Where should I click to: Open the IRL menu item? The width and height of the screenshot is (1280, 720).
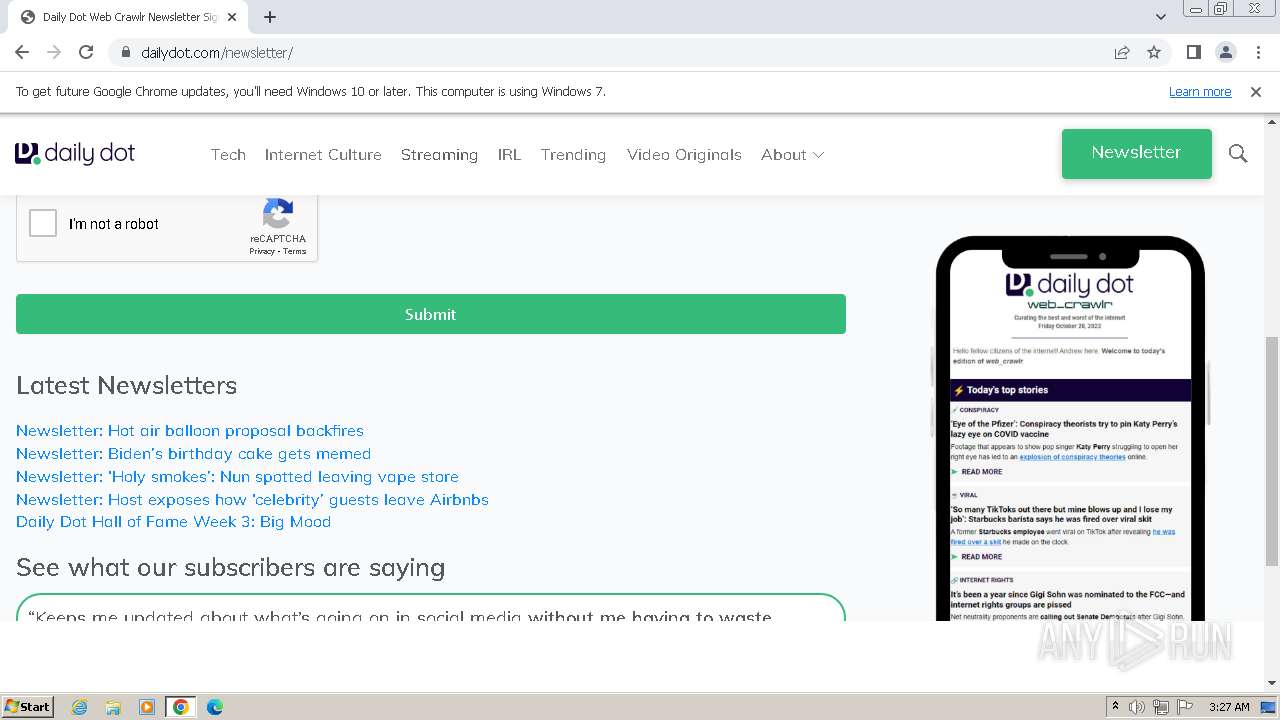pyautogui.click(x=509, y=154)
